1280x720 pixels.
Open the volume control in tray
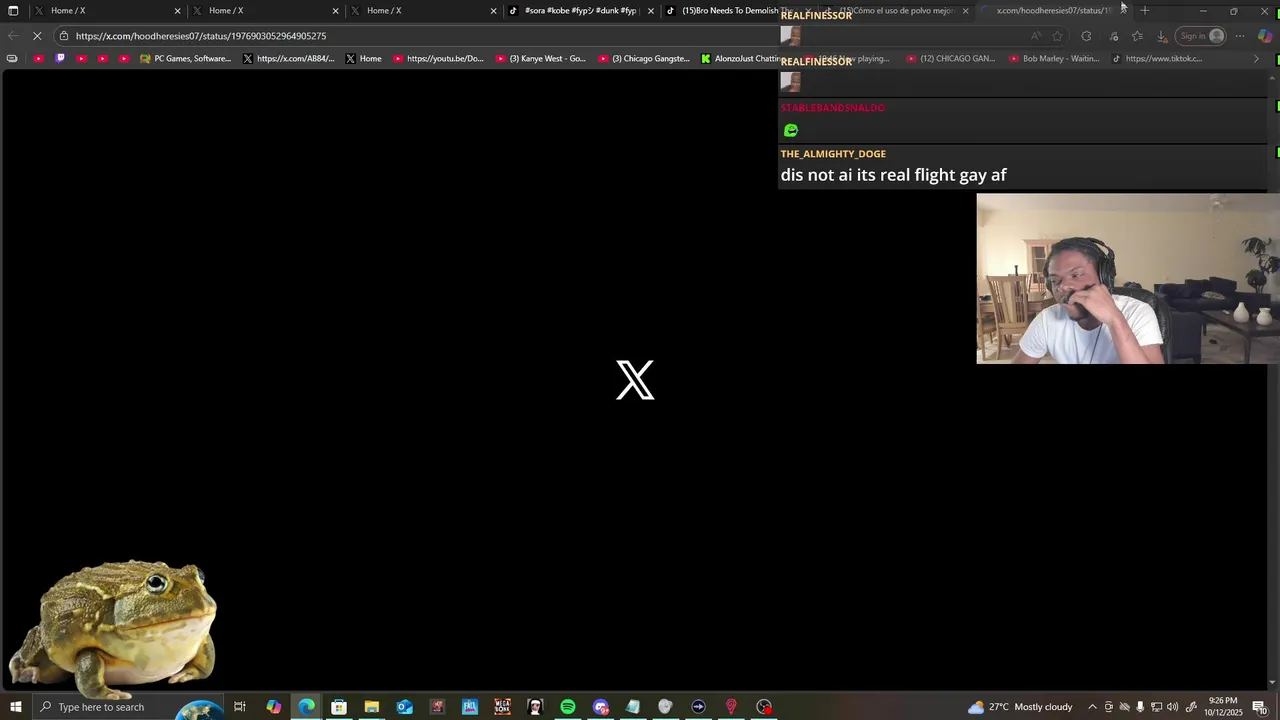coord(1172,707)
